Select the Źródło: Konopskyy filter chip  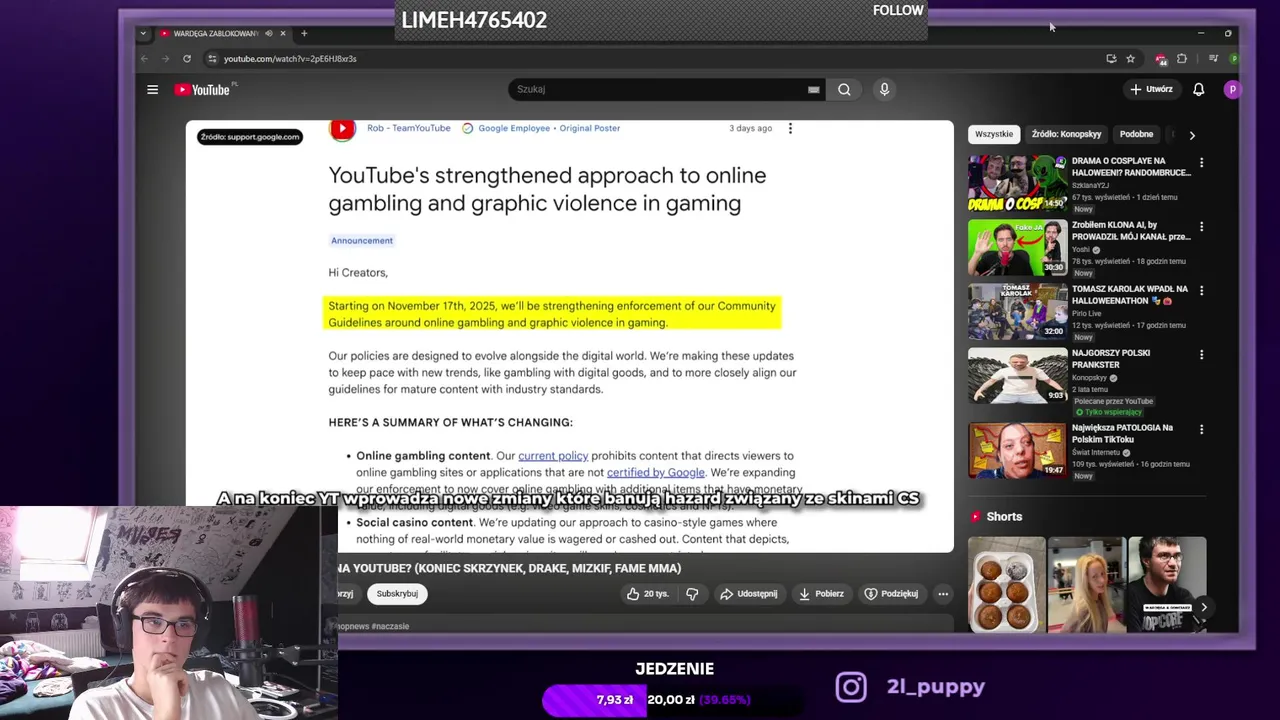coord(1066,134)
